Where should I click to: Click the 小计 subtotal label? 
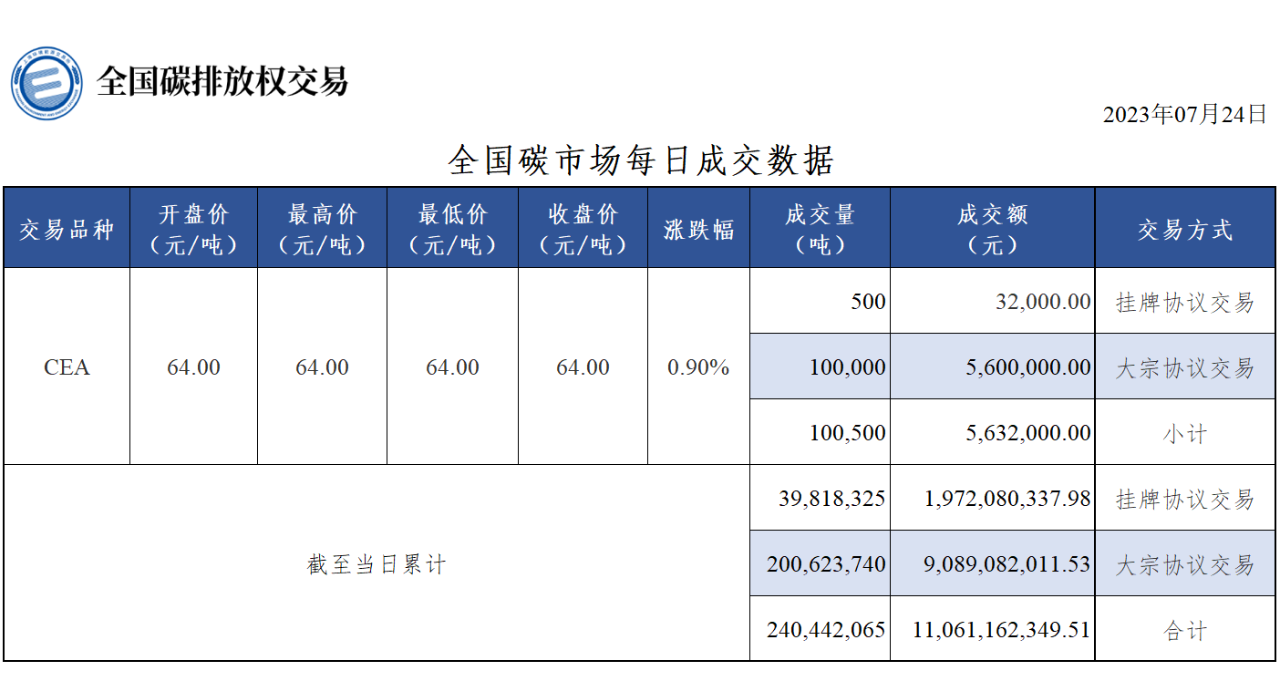[1185, 434]
